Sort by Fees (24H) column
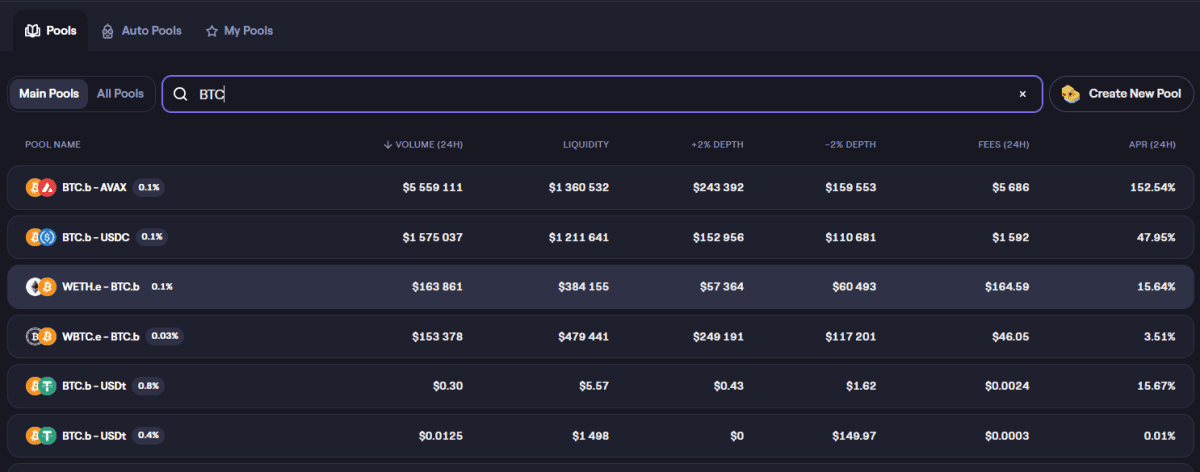Viewport: 1200px width, 472px height. tap(1003, 145)
